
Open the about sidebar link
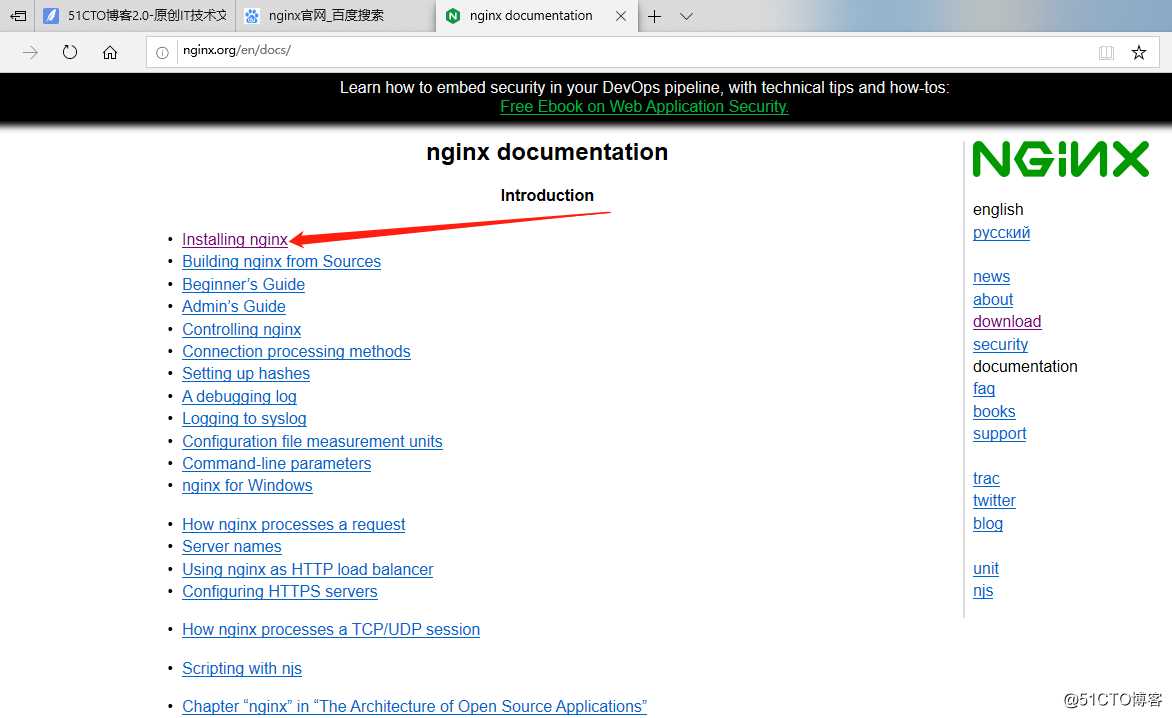coord(993,300)
